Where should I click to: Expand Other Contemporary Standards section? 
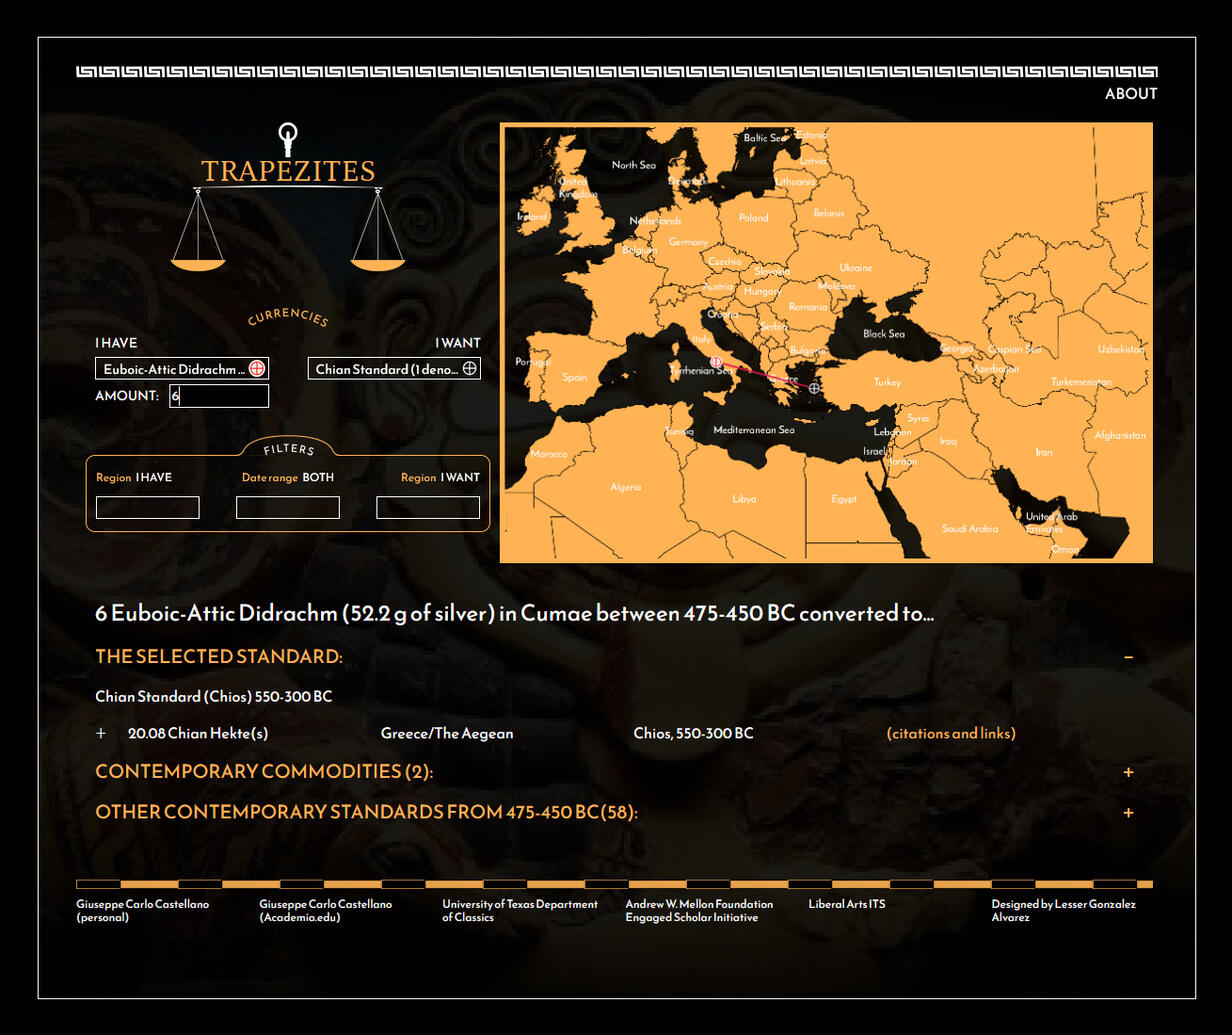[1128, 812]
